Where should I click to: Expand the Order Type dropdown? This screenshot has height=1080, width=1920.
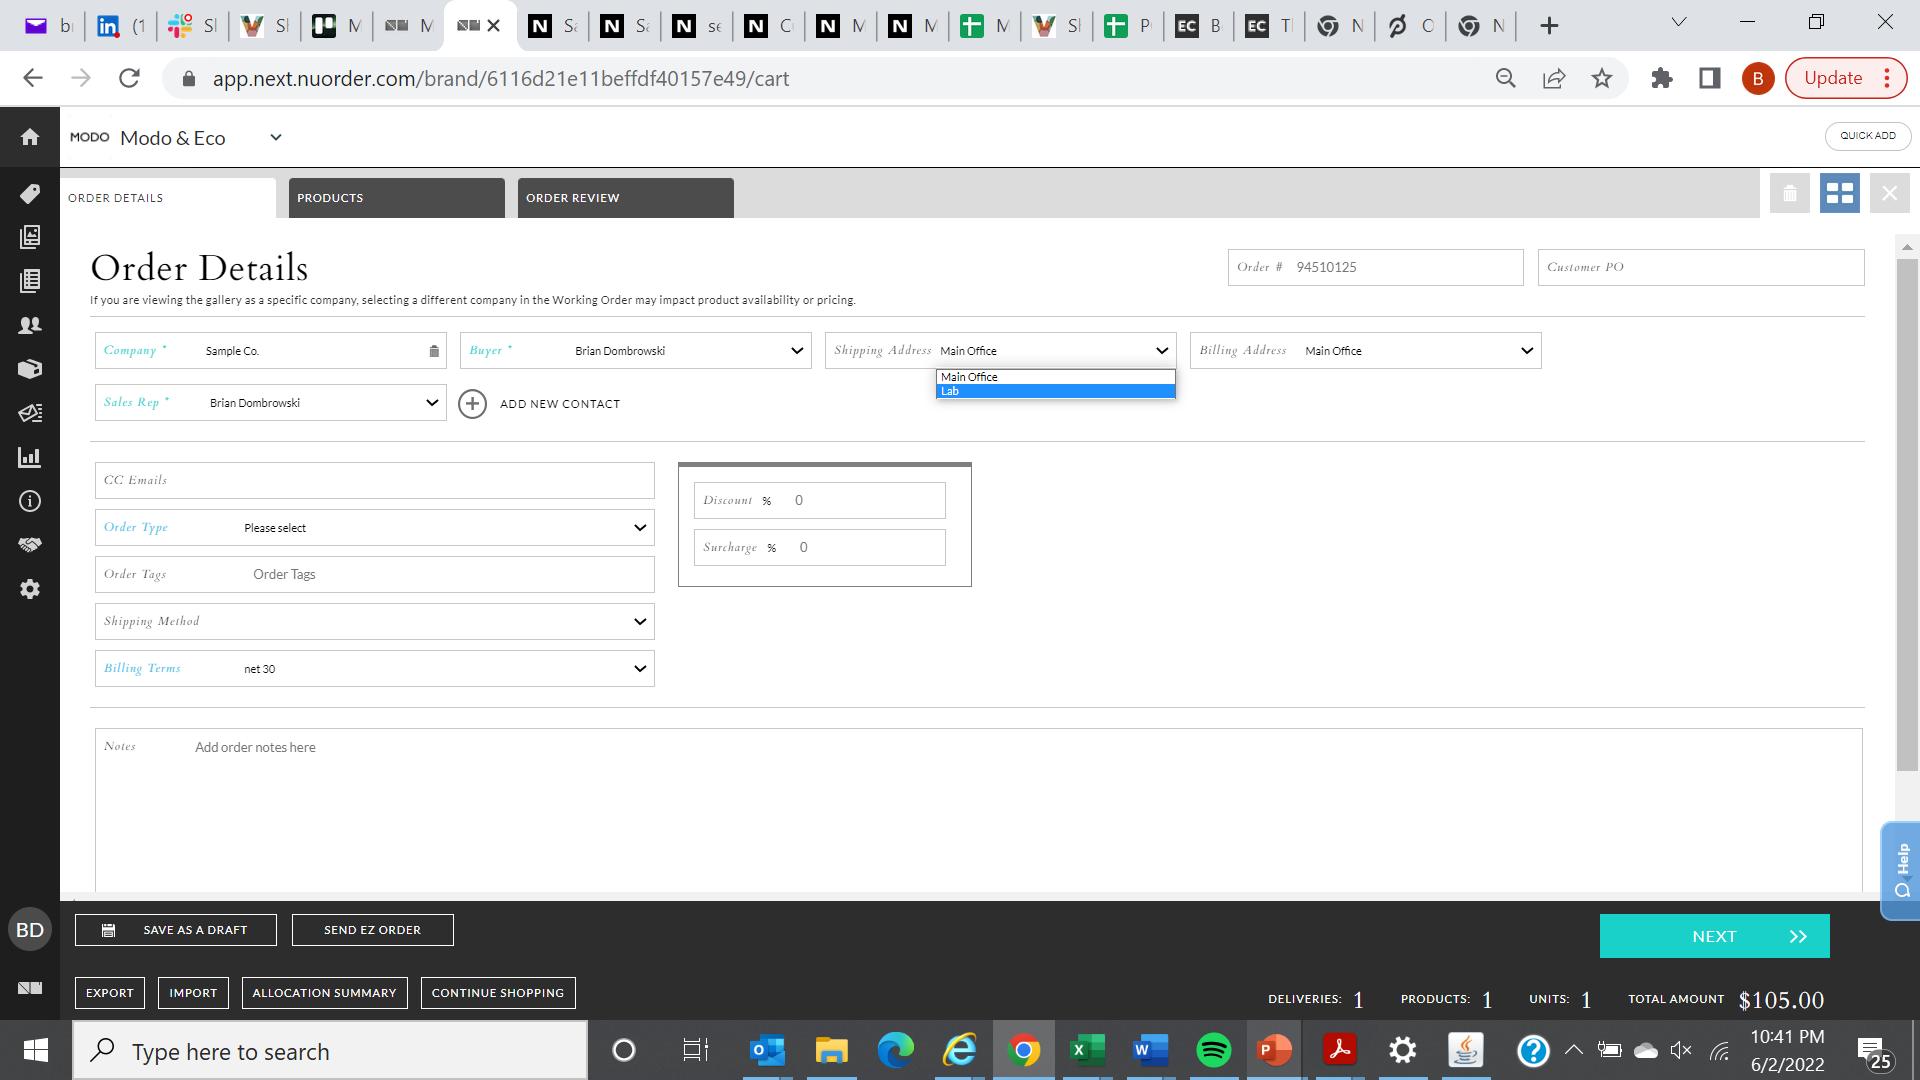point(639,528)
